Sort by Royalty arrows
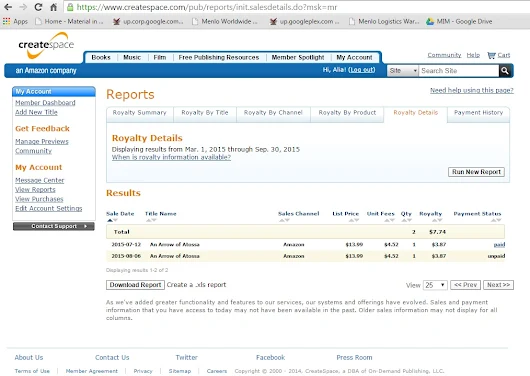530x376 pixels. 437,220
